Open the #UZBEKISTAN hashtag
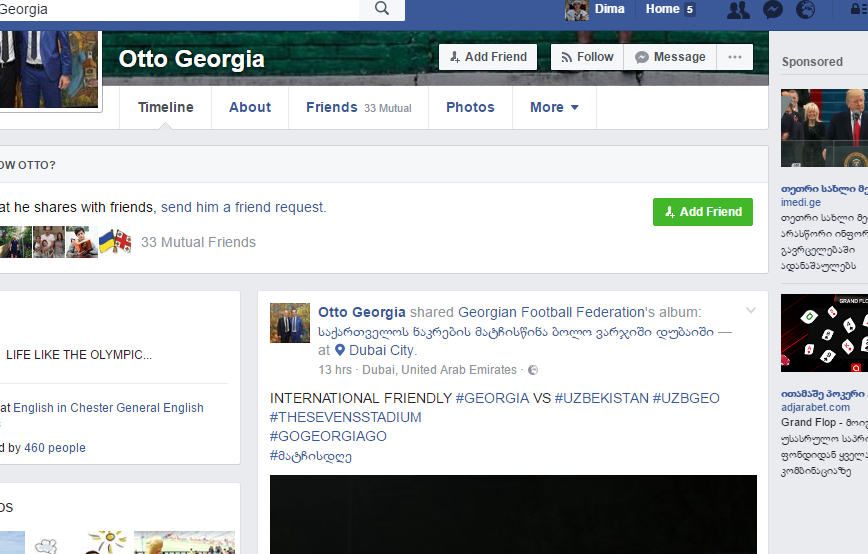The image size is (868, 554). (601, 398)
